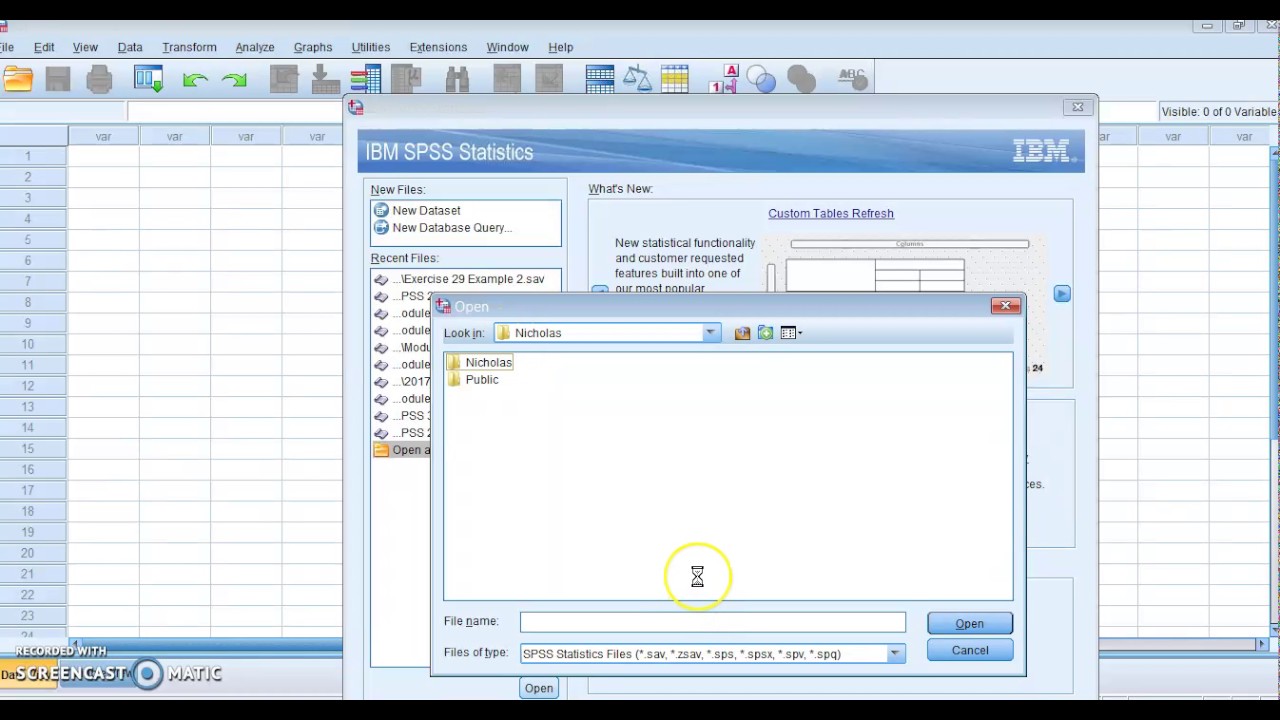Image resolution: width=1280 pixels, height=720 pixels.
Task: Click the File name input field
Action: pyautogui.click(x=713, y=622)
